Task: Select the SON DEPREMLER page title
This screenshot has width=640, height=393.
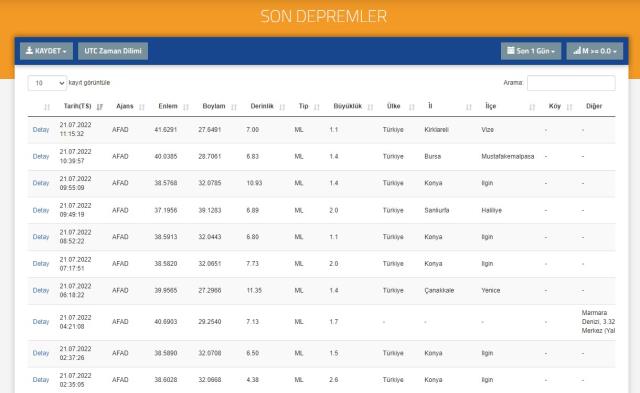Action: [x=323, y=16]
